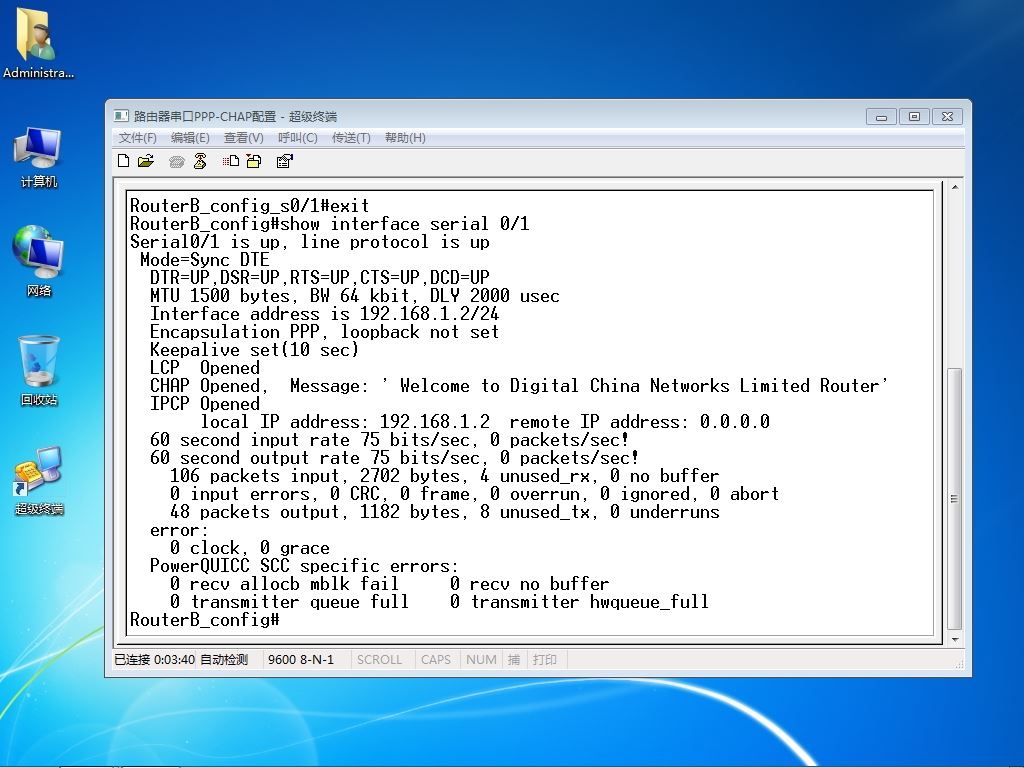
Task: Click the 'MTU 1500 bytes' line
Action: pos(355,296)
